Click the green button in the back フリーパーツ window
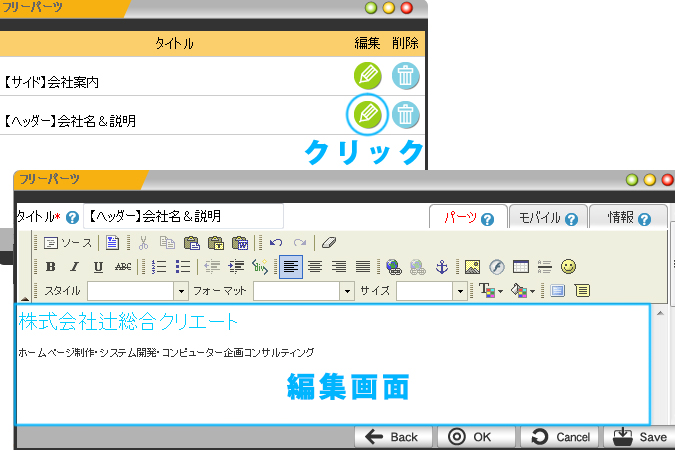The height and width of the screenshot is (450, 675). coord(371,8)
